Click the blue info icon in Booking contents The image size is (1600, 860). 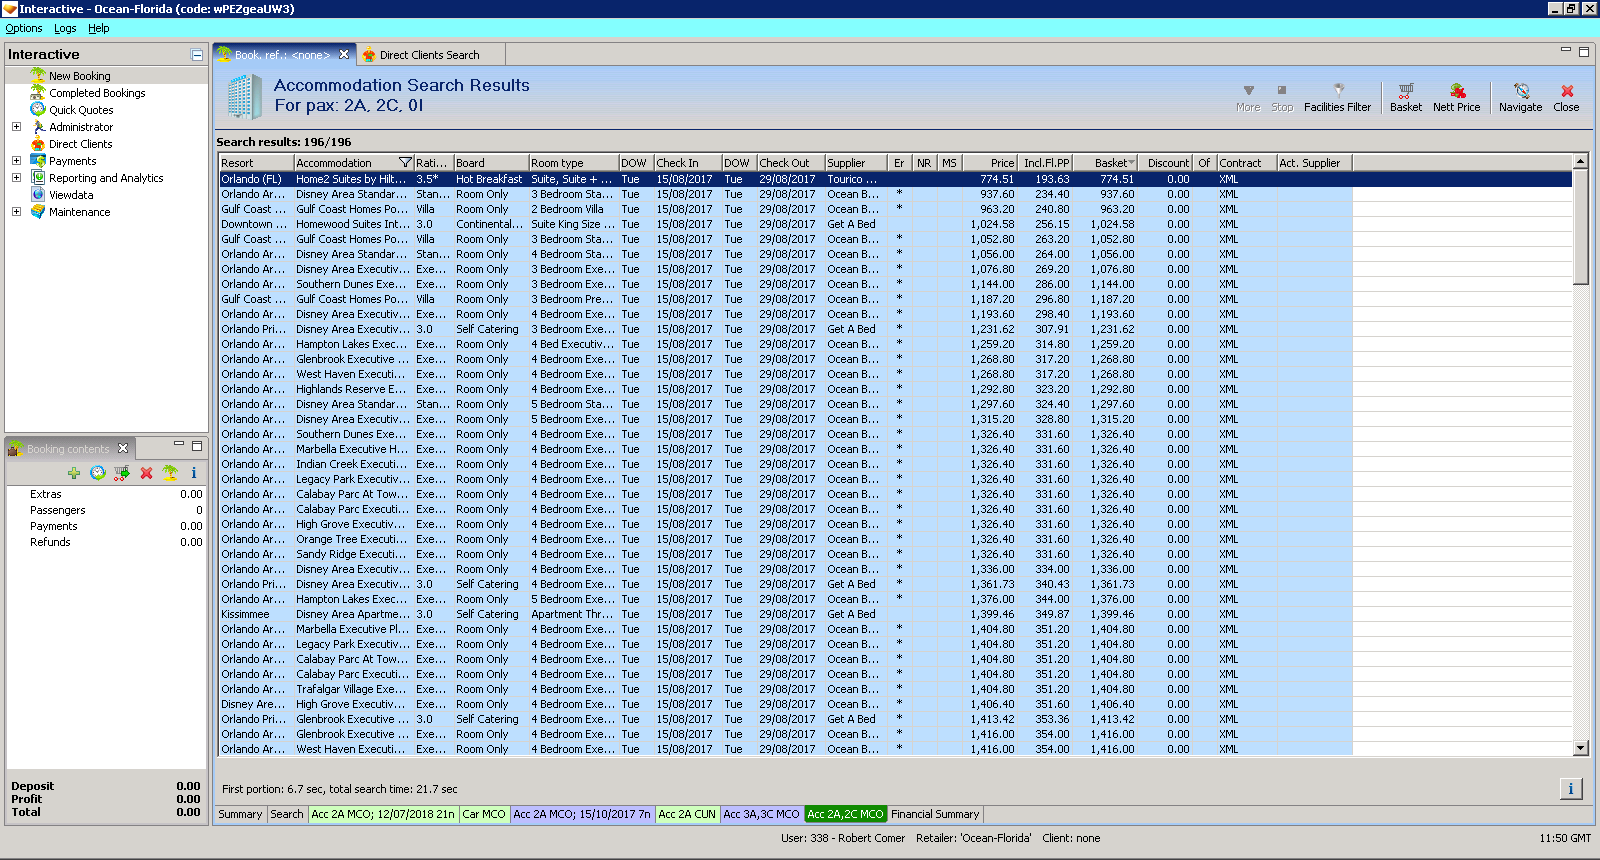[194, 473]
